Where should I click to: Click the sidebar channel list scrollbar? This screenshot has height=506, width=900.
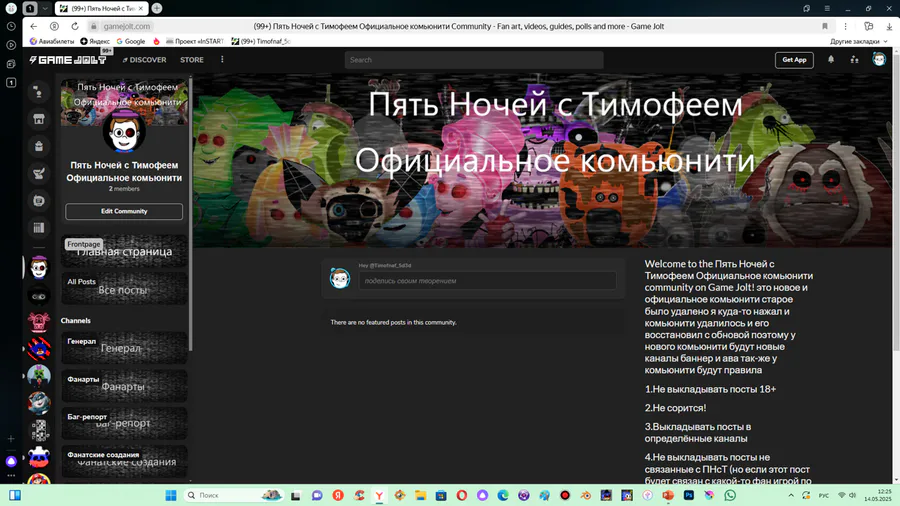pyautogui.click(x=190, y=213)
